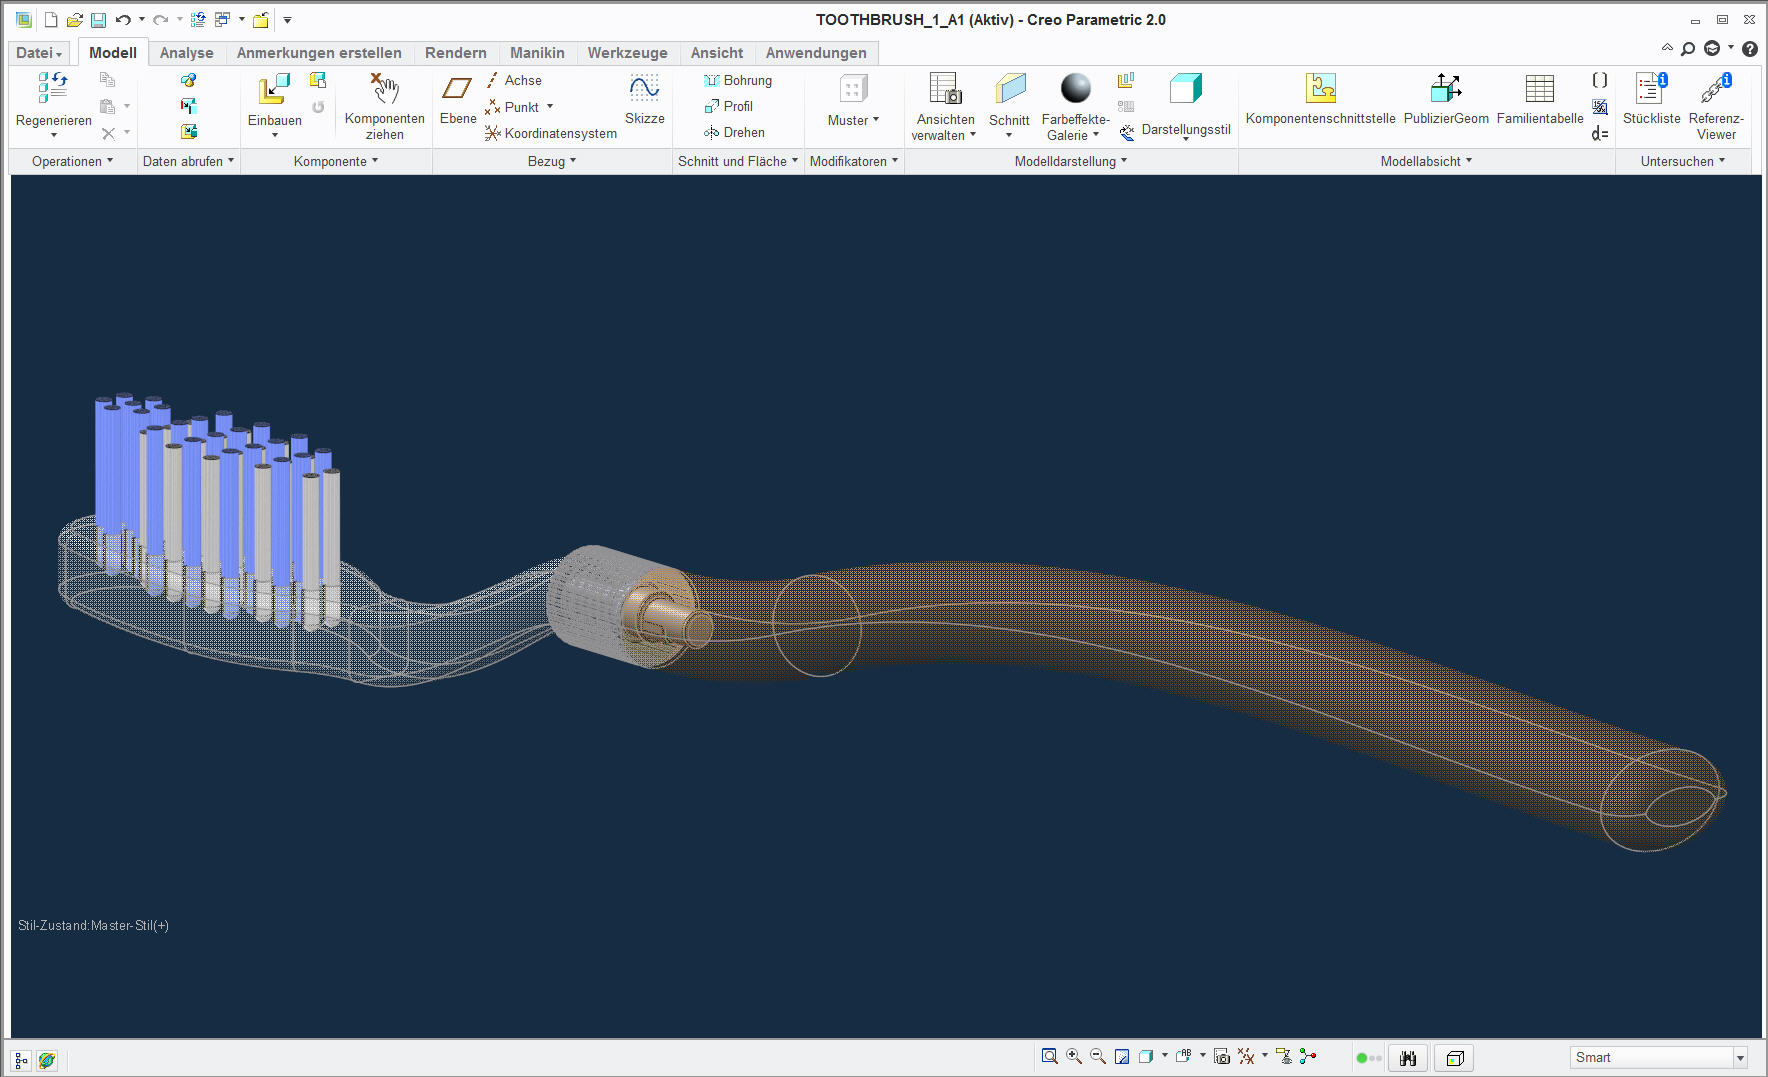Click the binoculars search tool button
1768x1077 pixels.
1408,1058
